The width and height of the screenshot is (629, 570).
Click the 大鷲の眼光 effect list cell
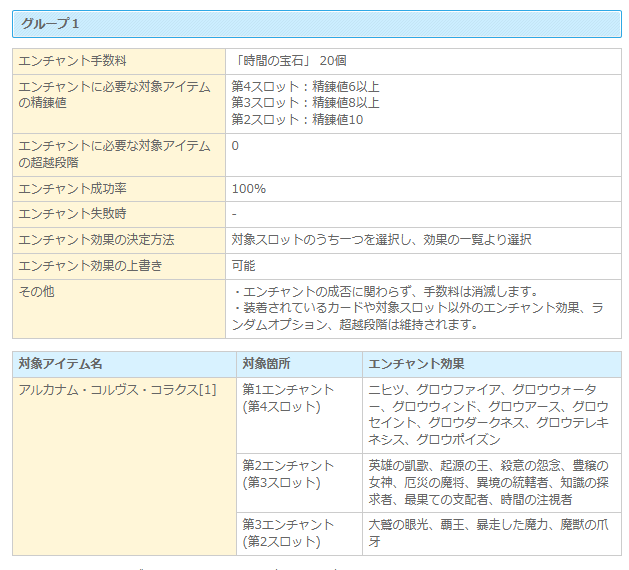click(x=488, y=533)
